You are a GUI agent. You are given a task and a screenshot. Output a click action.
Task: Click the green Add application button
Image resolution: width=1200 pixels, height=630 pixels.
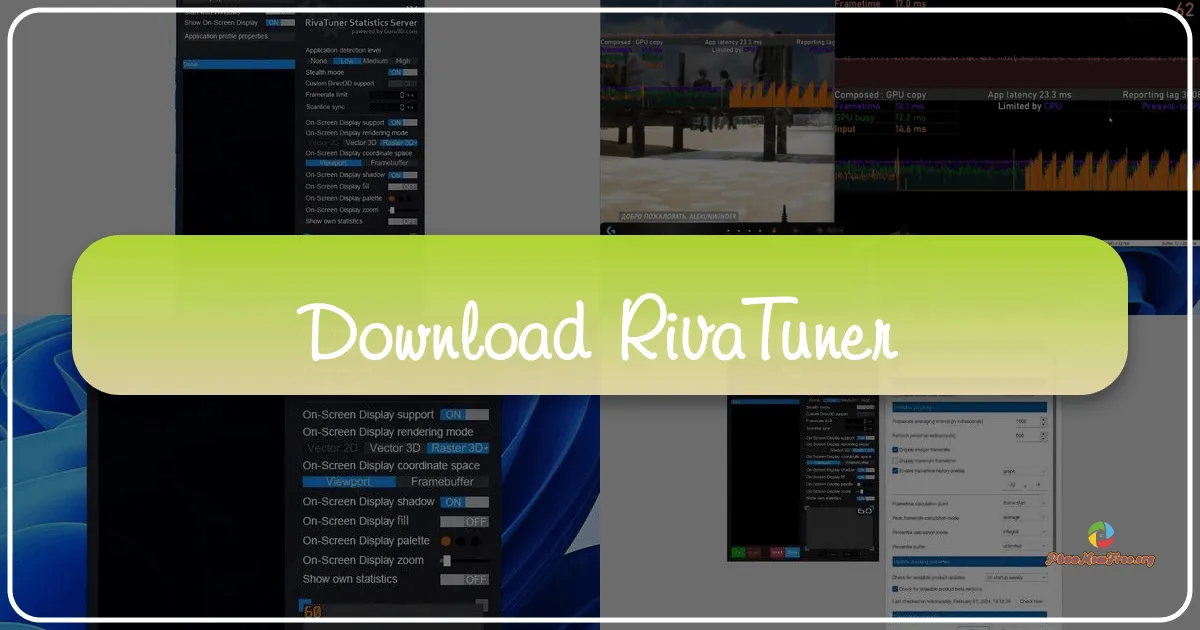(x=739, y=551)
